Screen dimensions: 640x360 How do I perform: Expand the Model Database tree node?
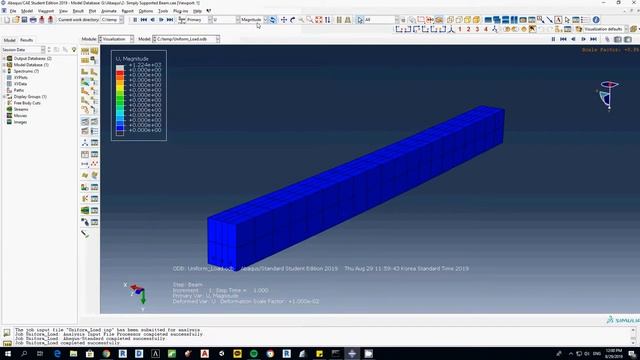click(4, 65)
